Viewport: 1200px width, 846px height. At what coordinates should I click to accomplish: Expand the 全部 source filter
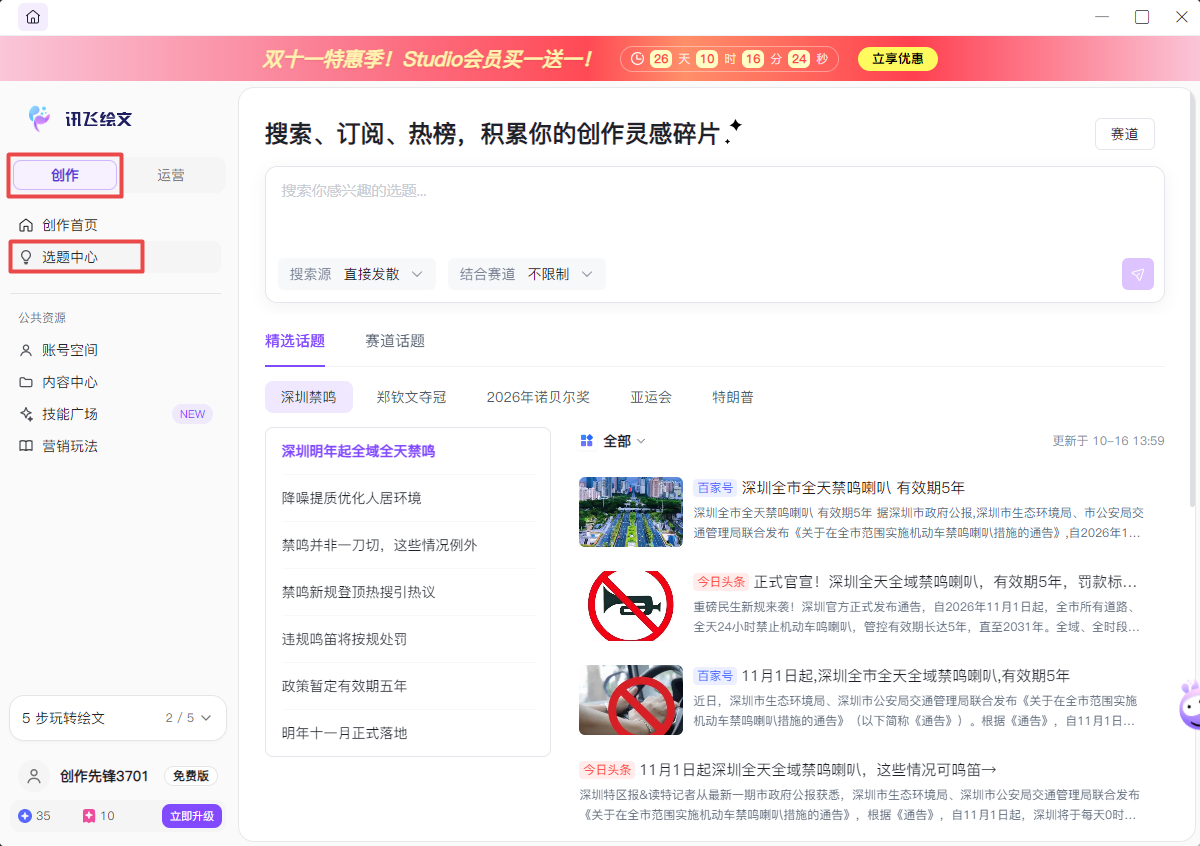click(x=625, y=441)
